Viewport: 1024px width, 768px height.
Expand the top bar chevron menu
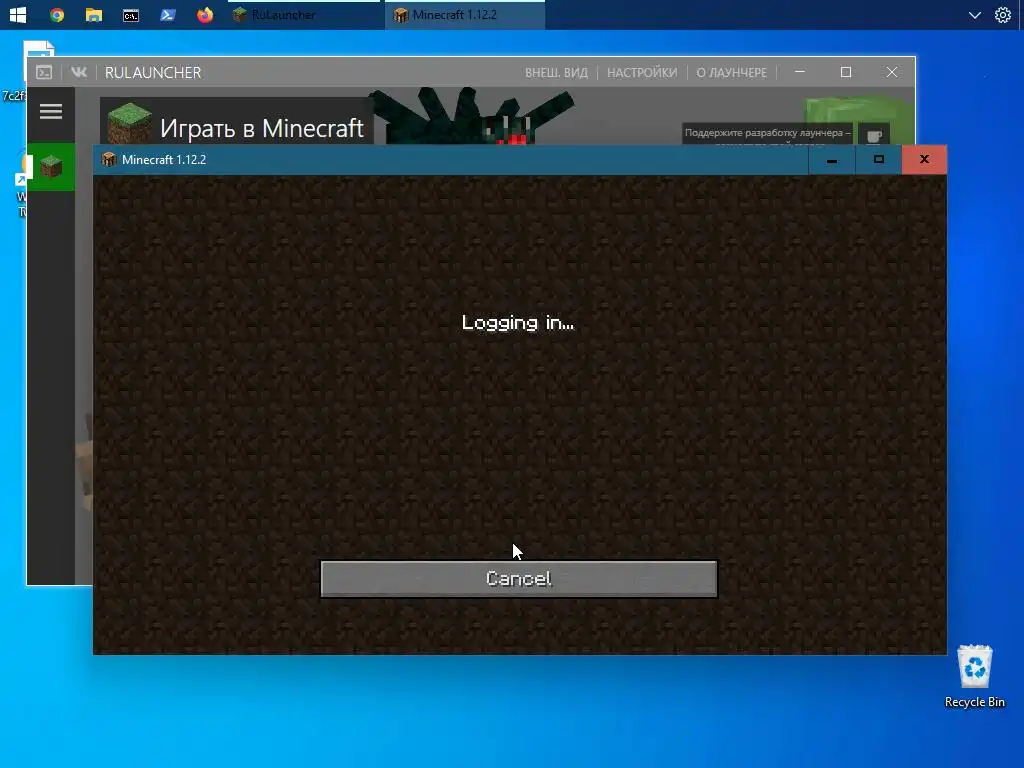(974, 14)
